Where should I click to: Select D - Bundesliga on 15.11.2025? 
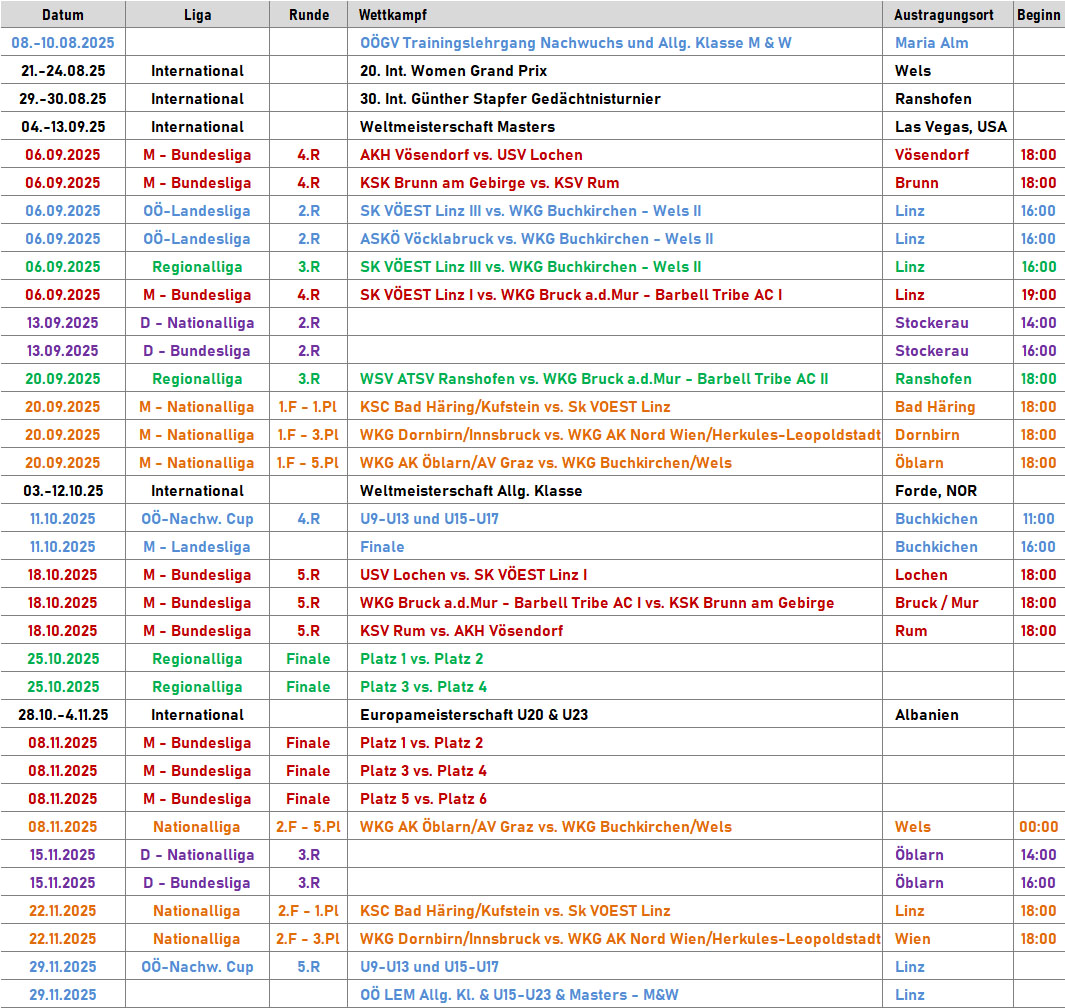pyautogui.click(x=197, y=883)
